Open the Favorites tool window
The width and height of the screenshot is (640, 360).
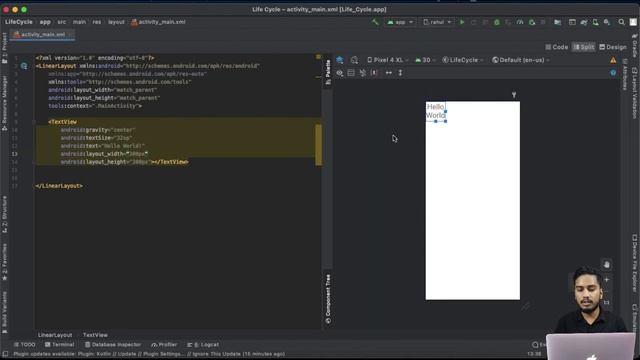tap(4, 262)
